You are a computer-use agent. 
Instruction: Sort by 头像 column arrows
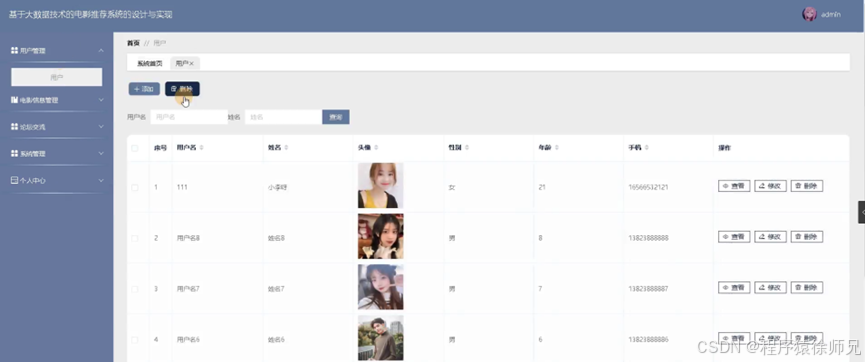click(x=376, y=148)
